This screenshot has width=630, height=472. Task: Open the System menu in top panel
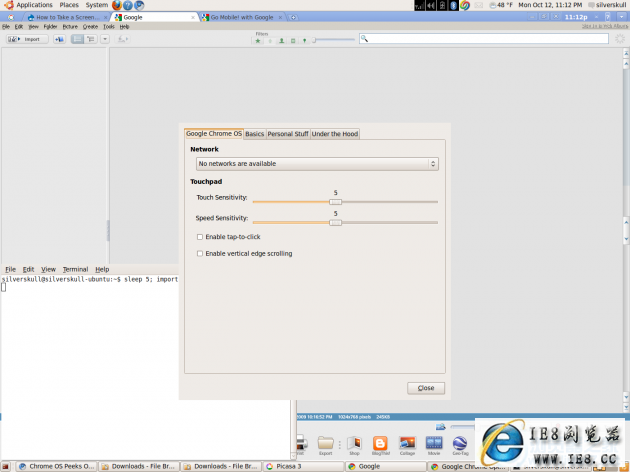[96, 5]
